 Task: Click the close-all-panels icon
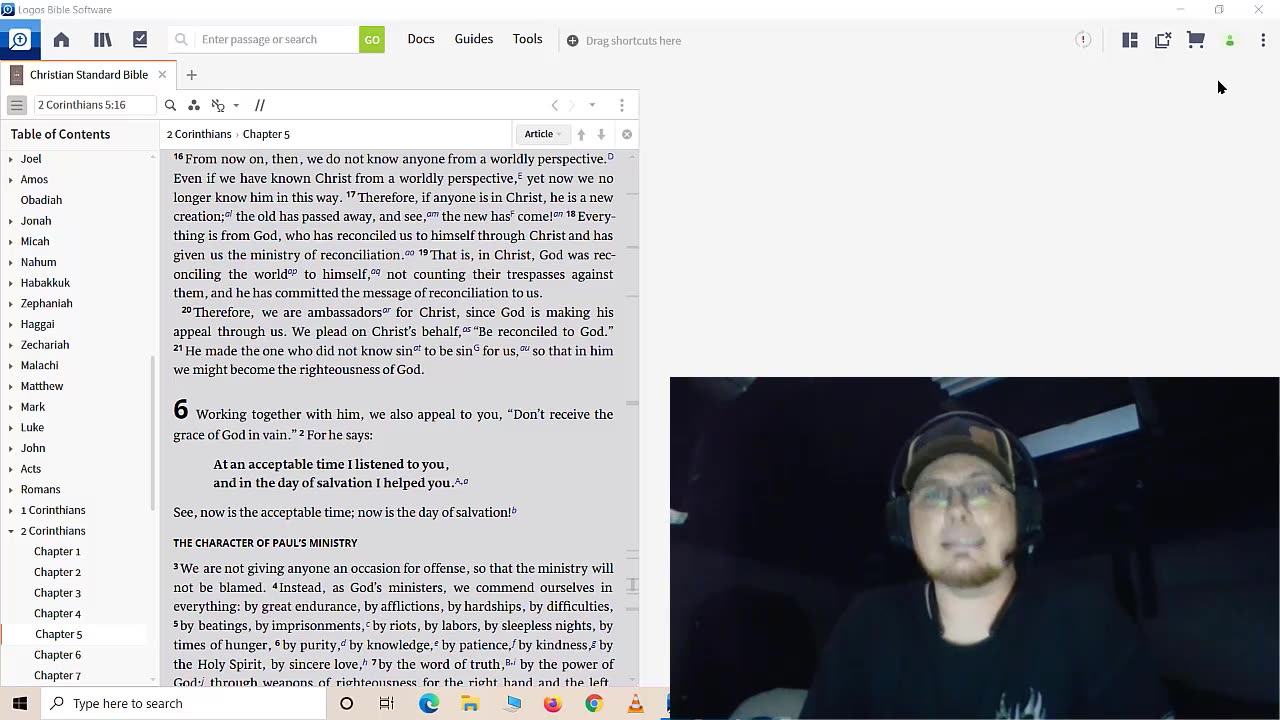(x=1163, y=40)
